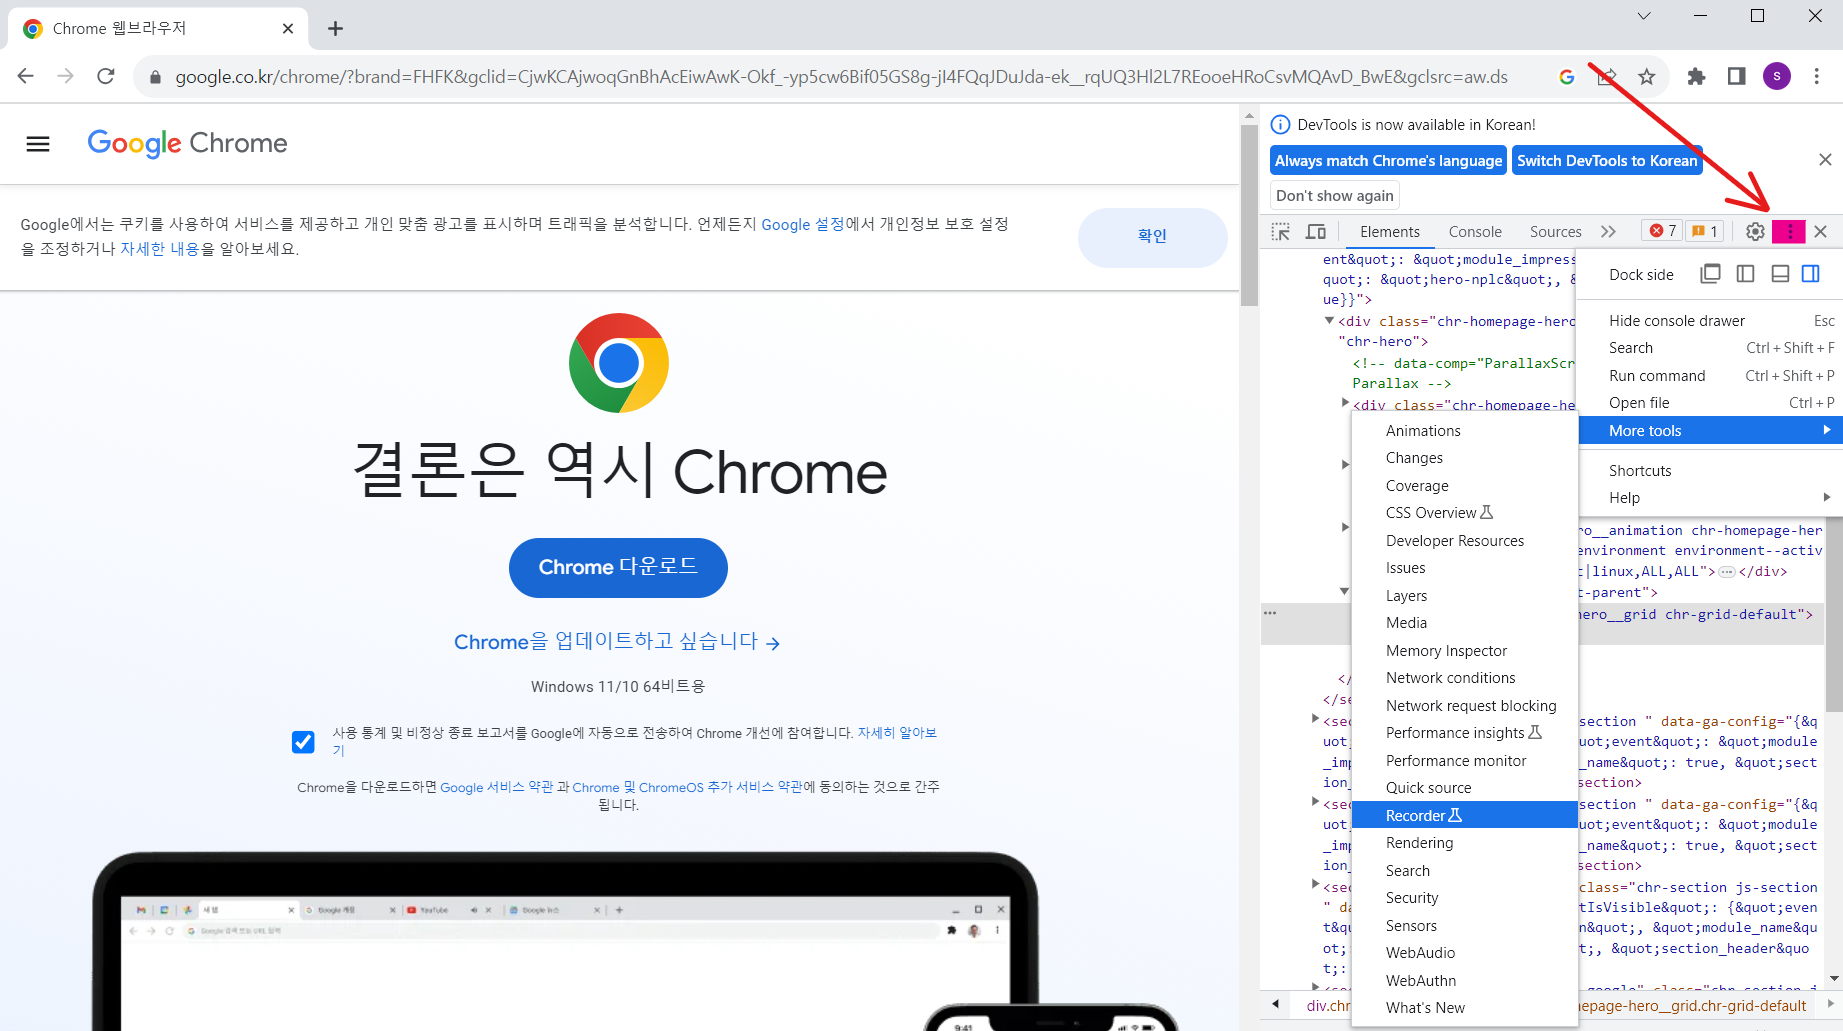Reload the current page
This screenshot has height=1031, width=1843.
(x=106, y=76)
